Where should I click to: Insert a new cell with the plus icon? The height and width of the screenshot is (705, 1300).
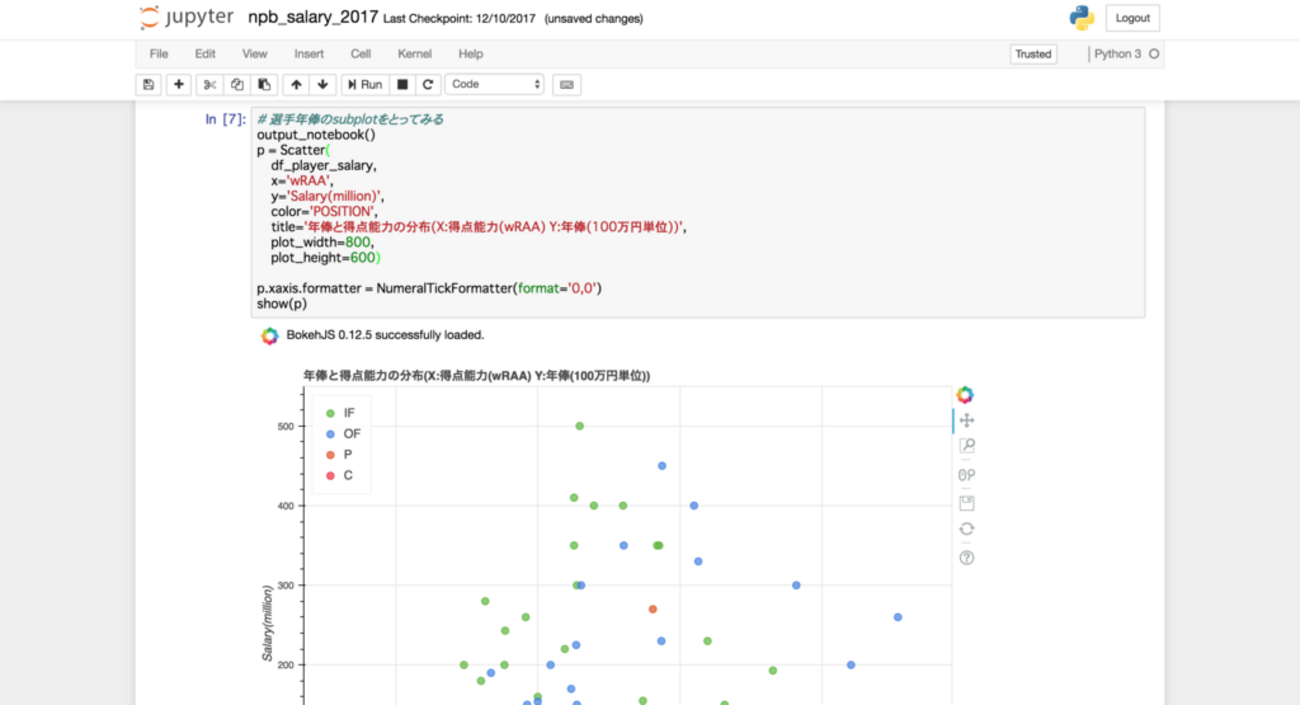click(x=178, y=84)
